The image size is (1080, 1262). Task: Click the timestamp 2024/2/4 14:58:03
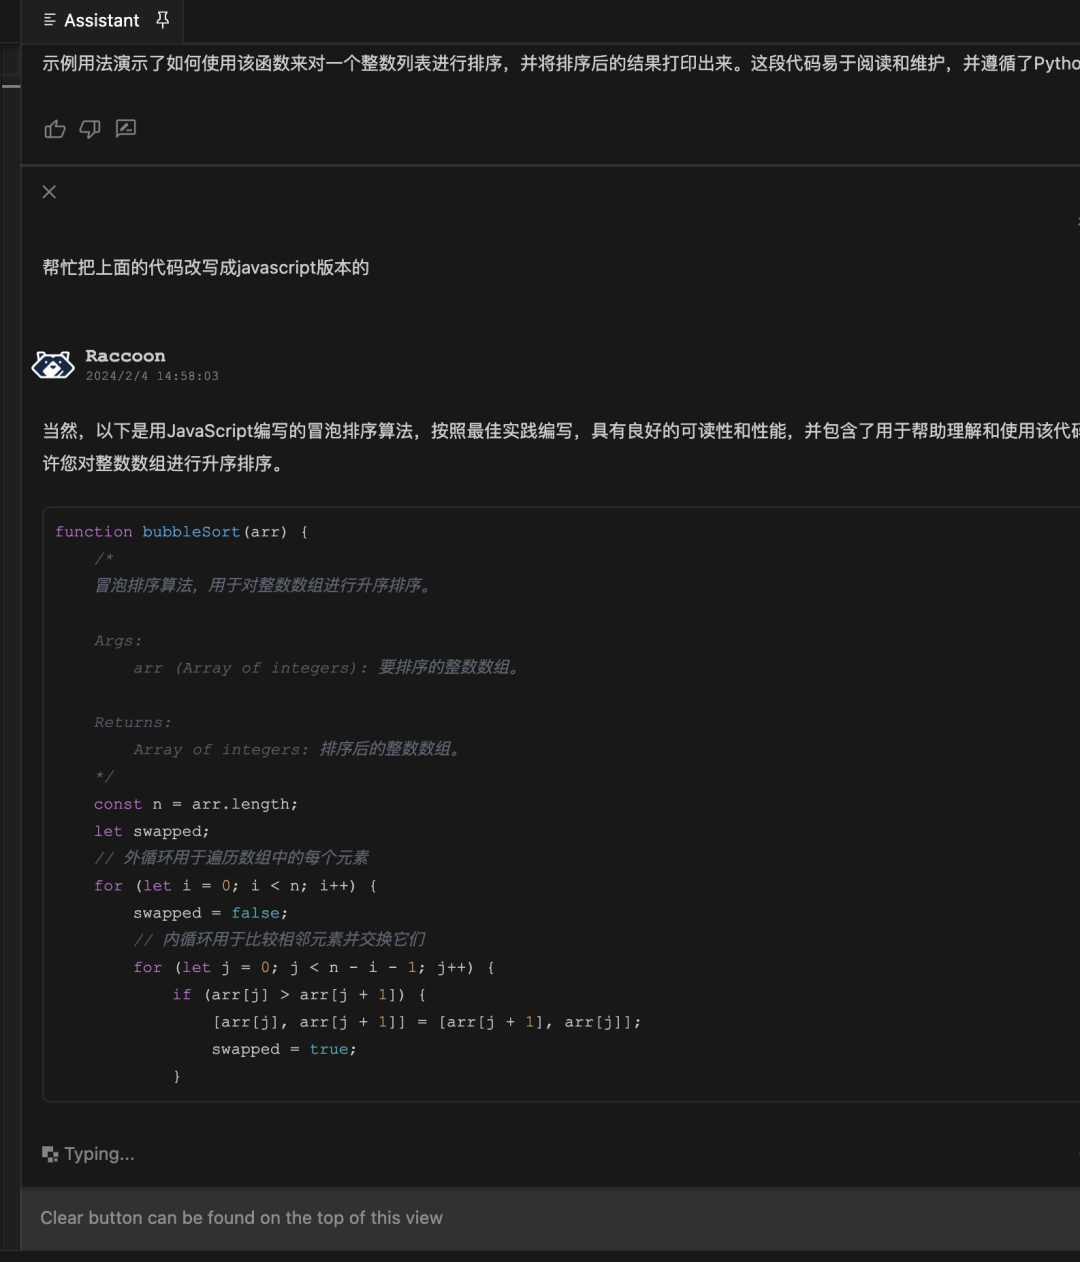152,376
